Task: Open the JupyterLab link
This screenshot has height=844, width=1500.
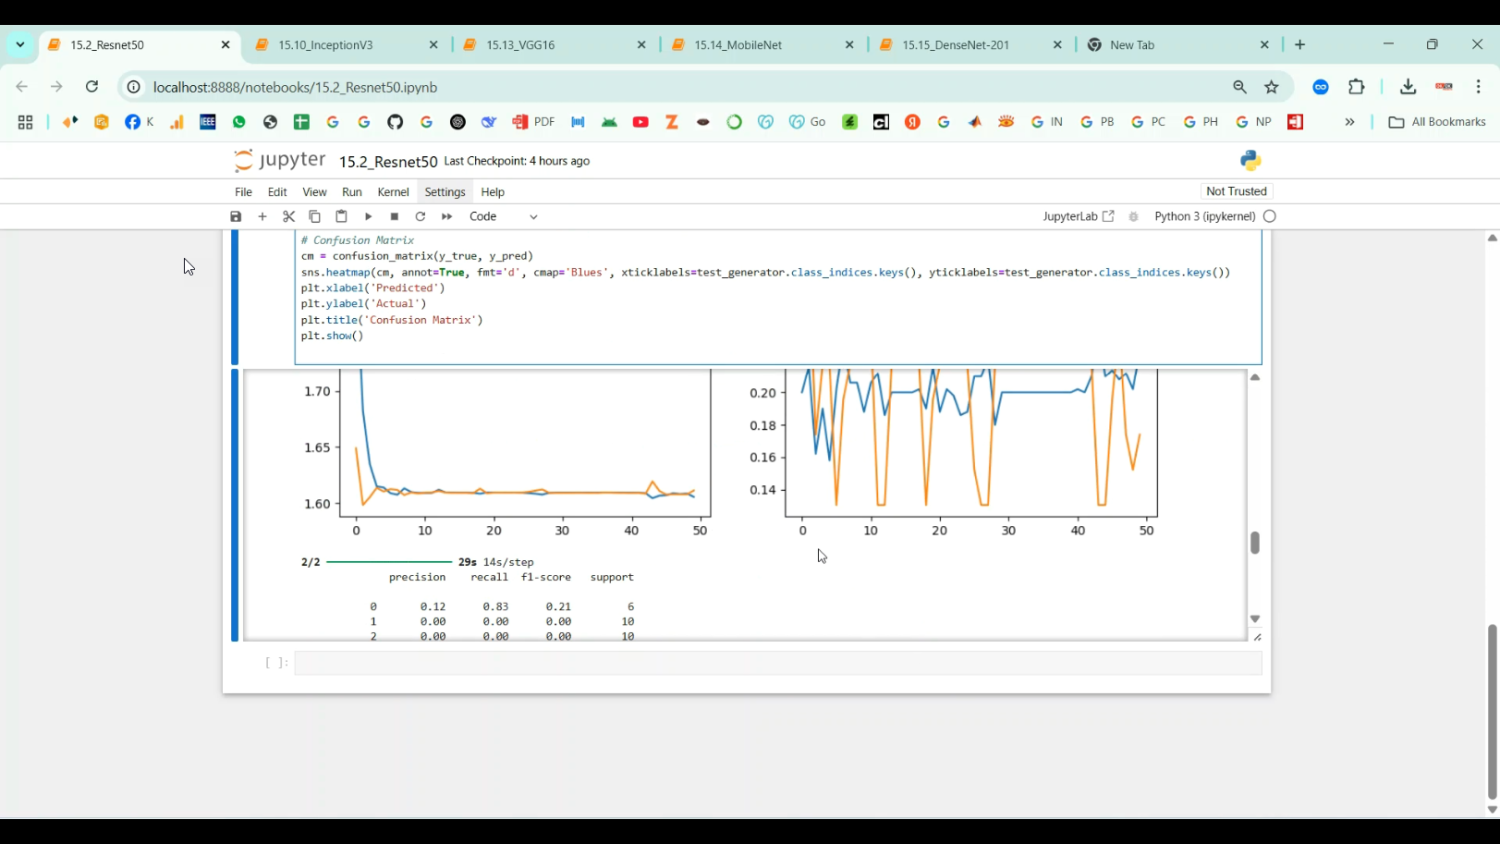Action: point(1077,217)
